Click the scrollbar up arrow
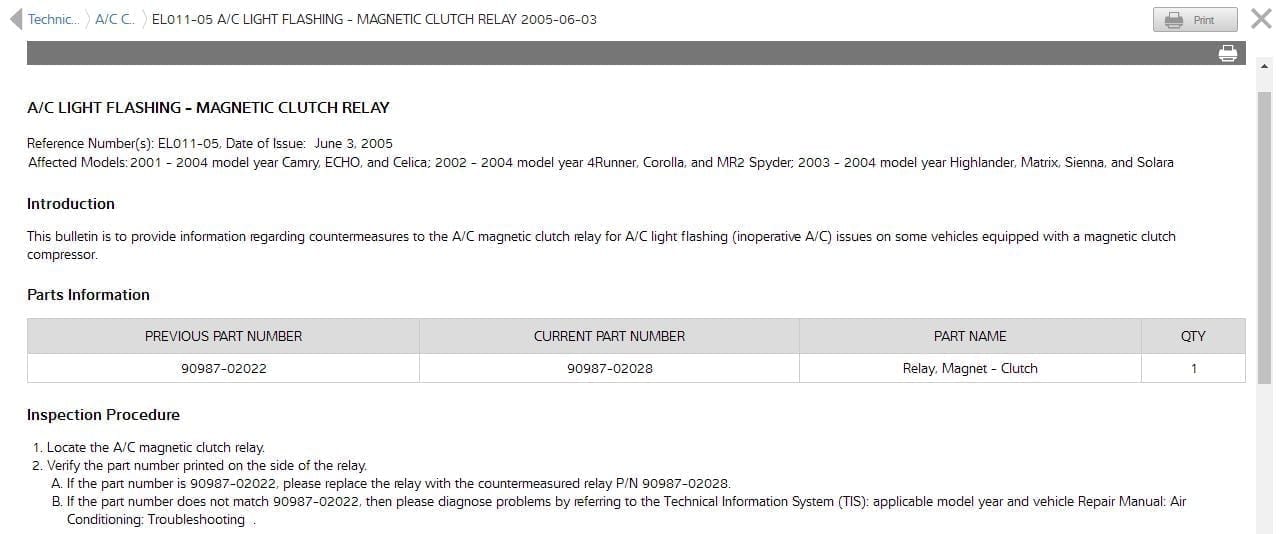Screen dimensions: 1283x534 click(x=1264, y=67)
